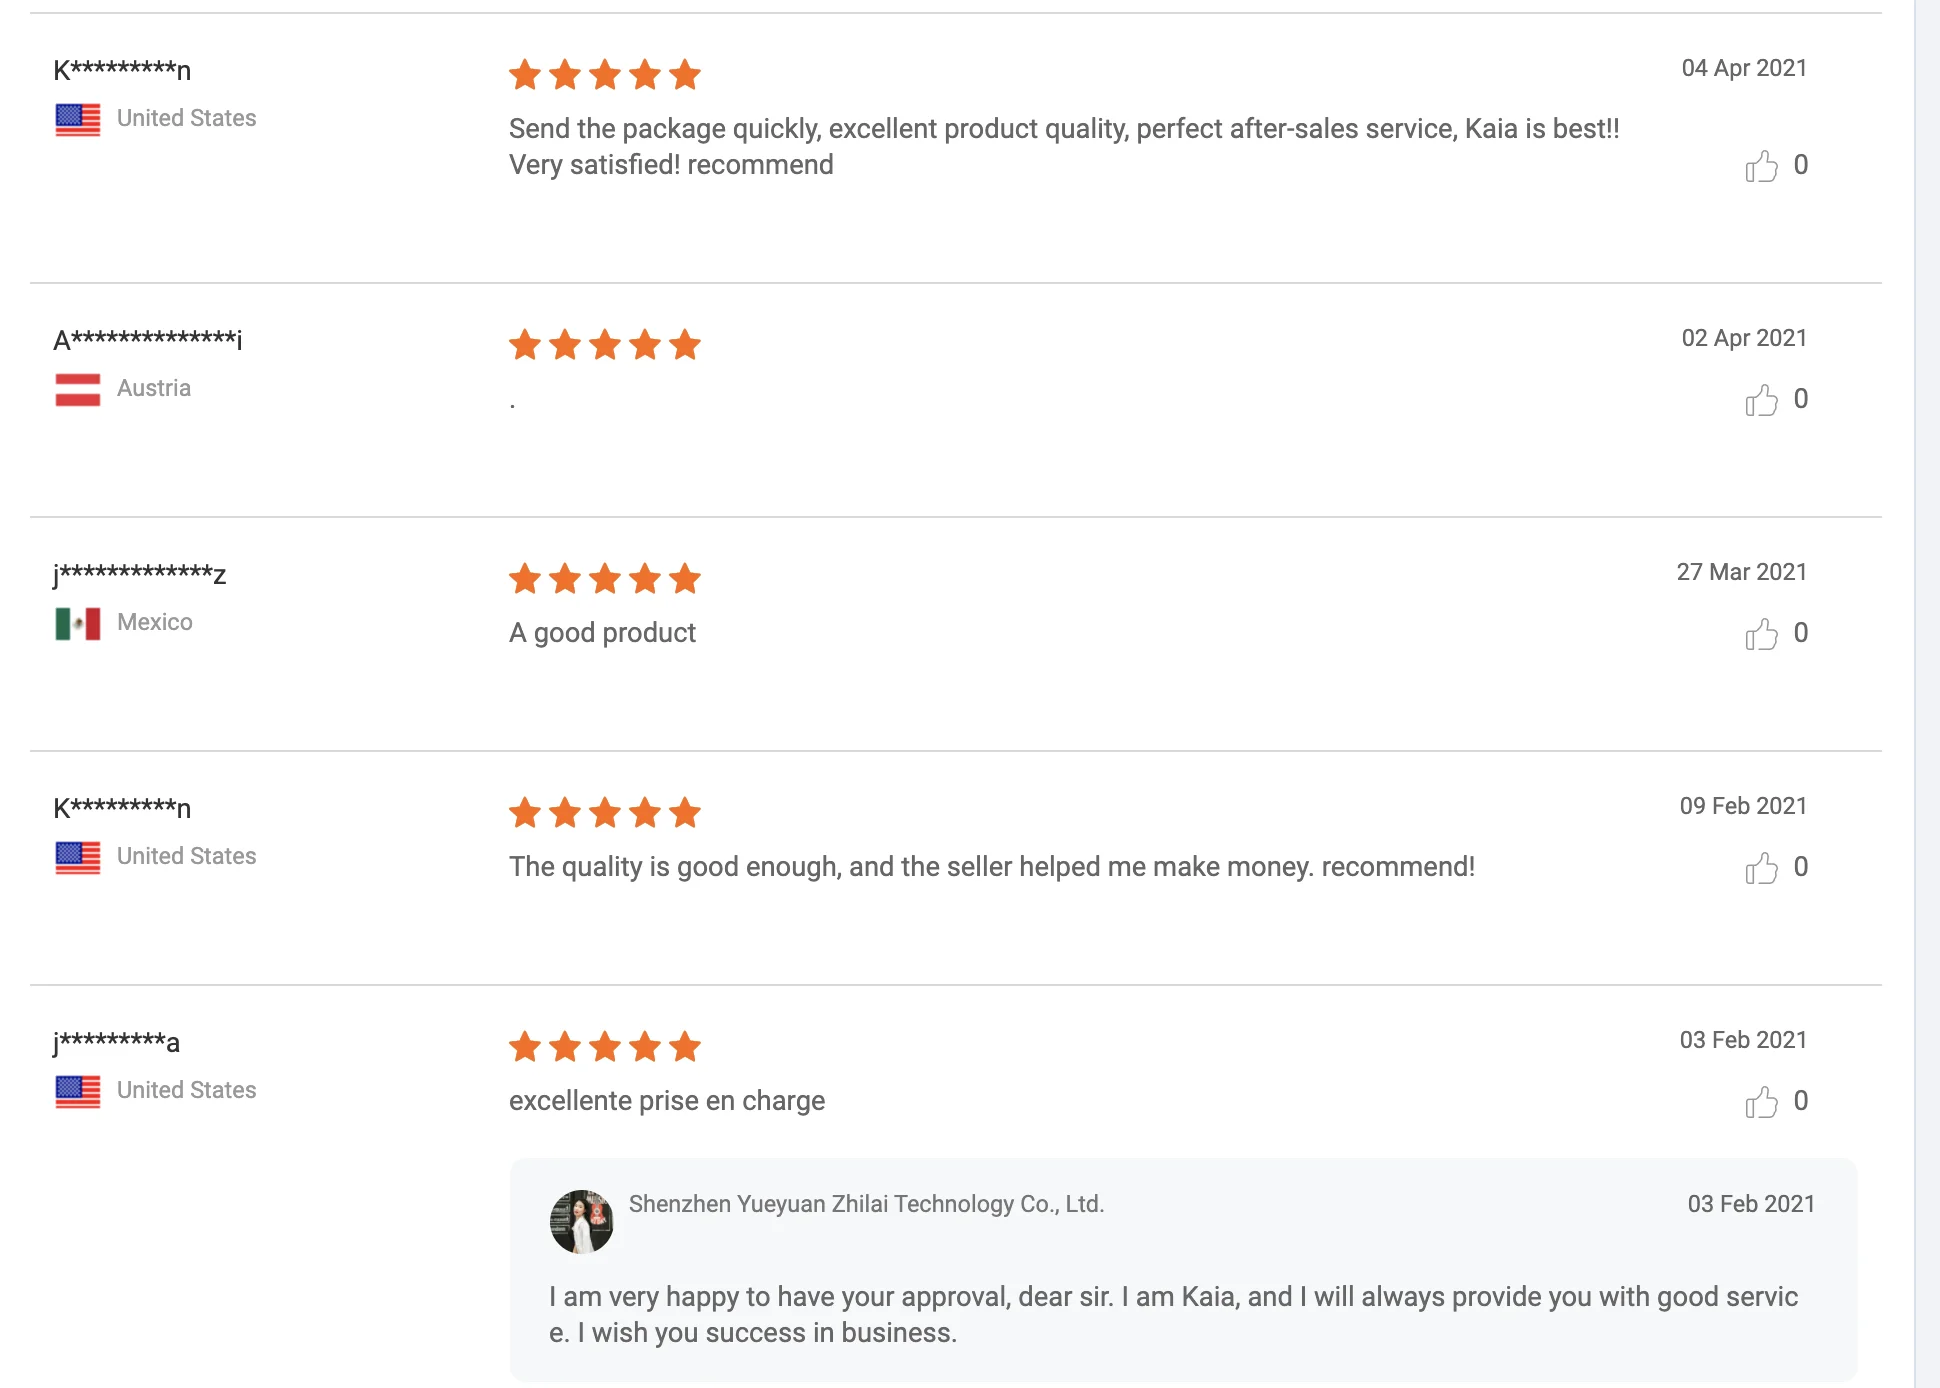1940x1388 pixels.
Task: Click thumbs-up on the Austria review
Action: [x=1761, y=400]
